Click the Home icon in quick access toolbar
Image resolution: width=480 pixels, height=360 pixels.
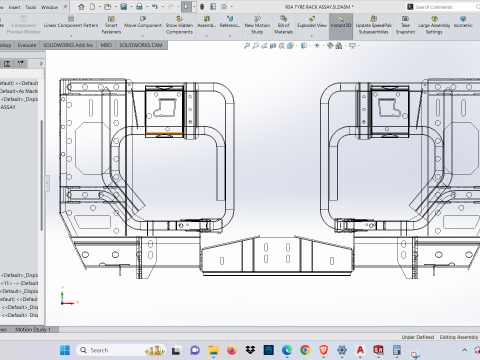pos(81,7)
